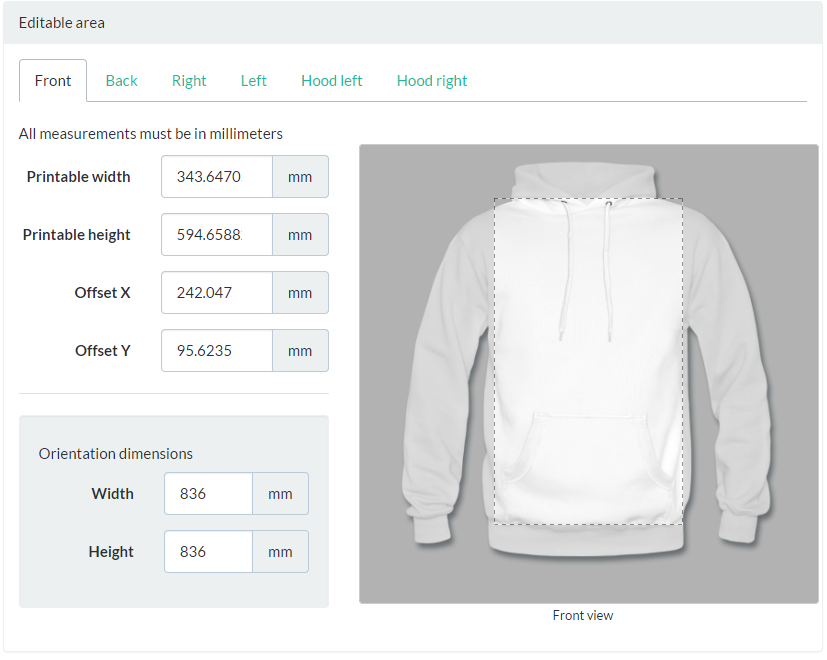
Task: Edit the Offset X value field
Action: (217, 293)
